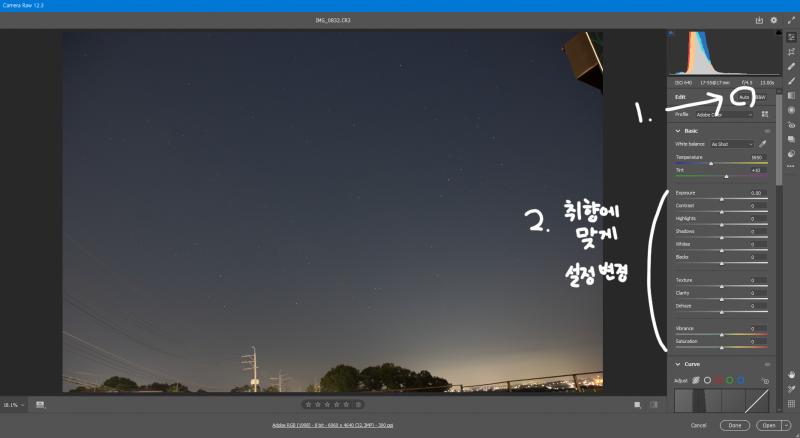Select the Graduated Filter tool
This screenshot has height=438, width=800.
[x=791, y=95]
